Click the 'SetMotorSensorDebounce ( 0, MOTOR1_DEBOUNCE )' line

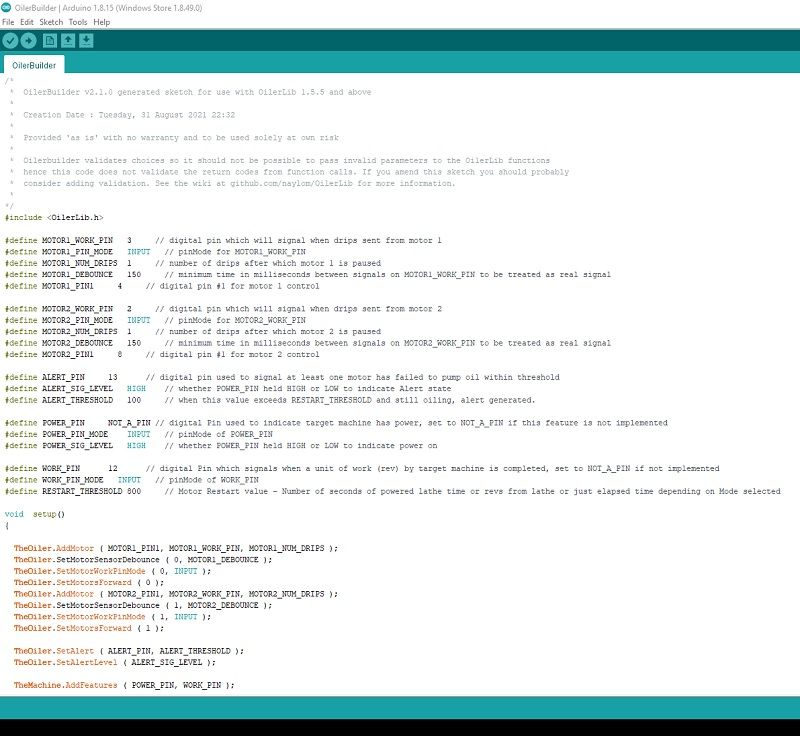143,560
